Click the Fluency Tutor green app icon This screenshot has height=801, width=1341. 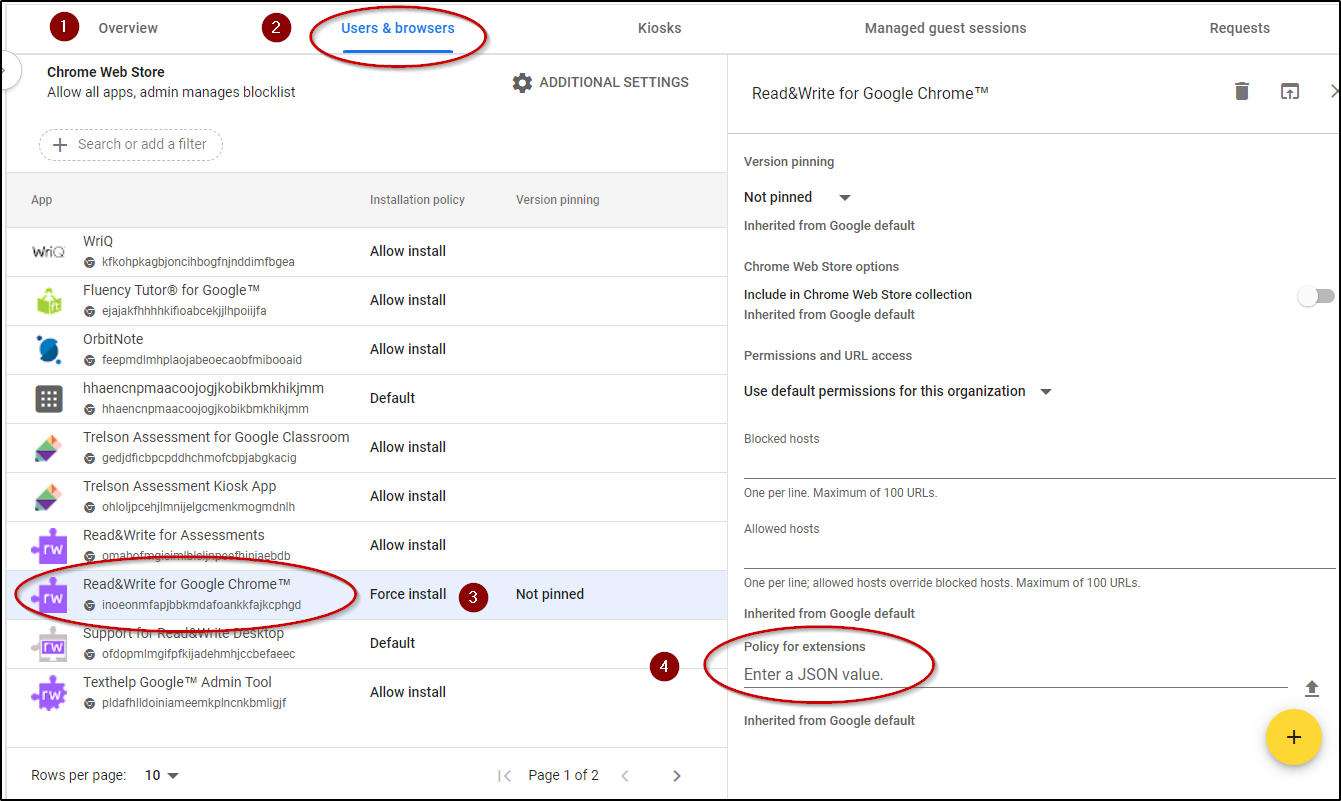(x=49, y=301)
